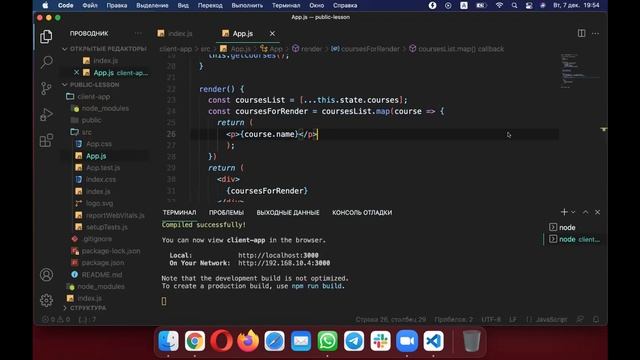Select the node client-app terminal instance
Viewport: 640px width, 360px height.
(573, 239)
